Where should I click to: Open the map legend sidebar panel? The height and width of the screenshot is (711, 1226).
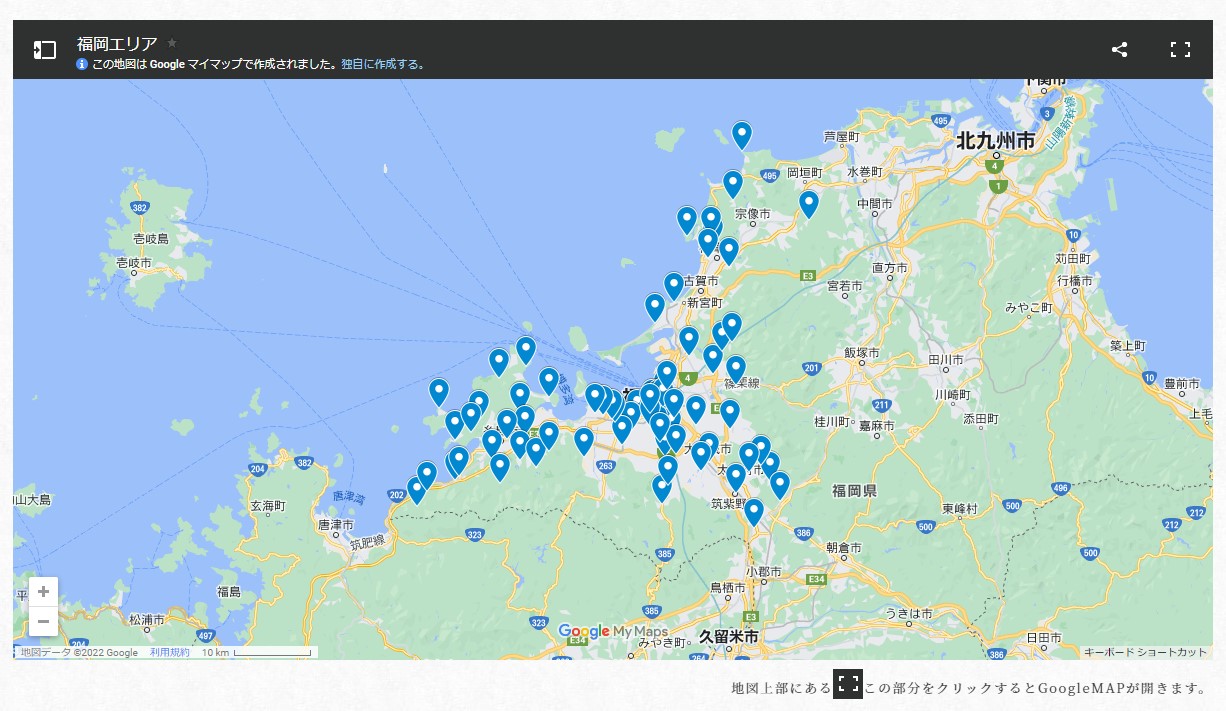point(44,50)
